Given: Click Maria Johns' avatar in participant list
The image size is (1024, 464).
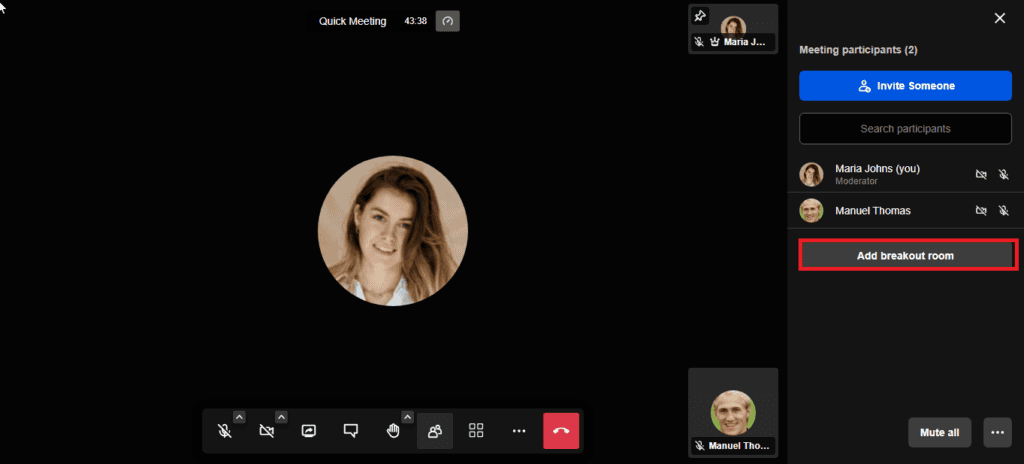Looking at the screenshot, I should 811,174.
